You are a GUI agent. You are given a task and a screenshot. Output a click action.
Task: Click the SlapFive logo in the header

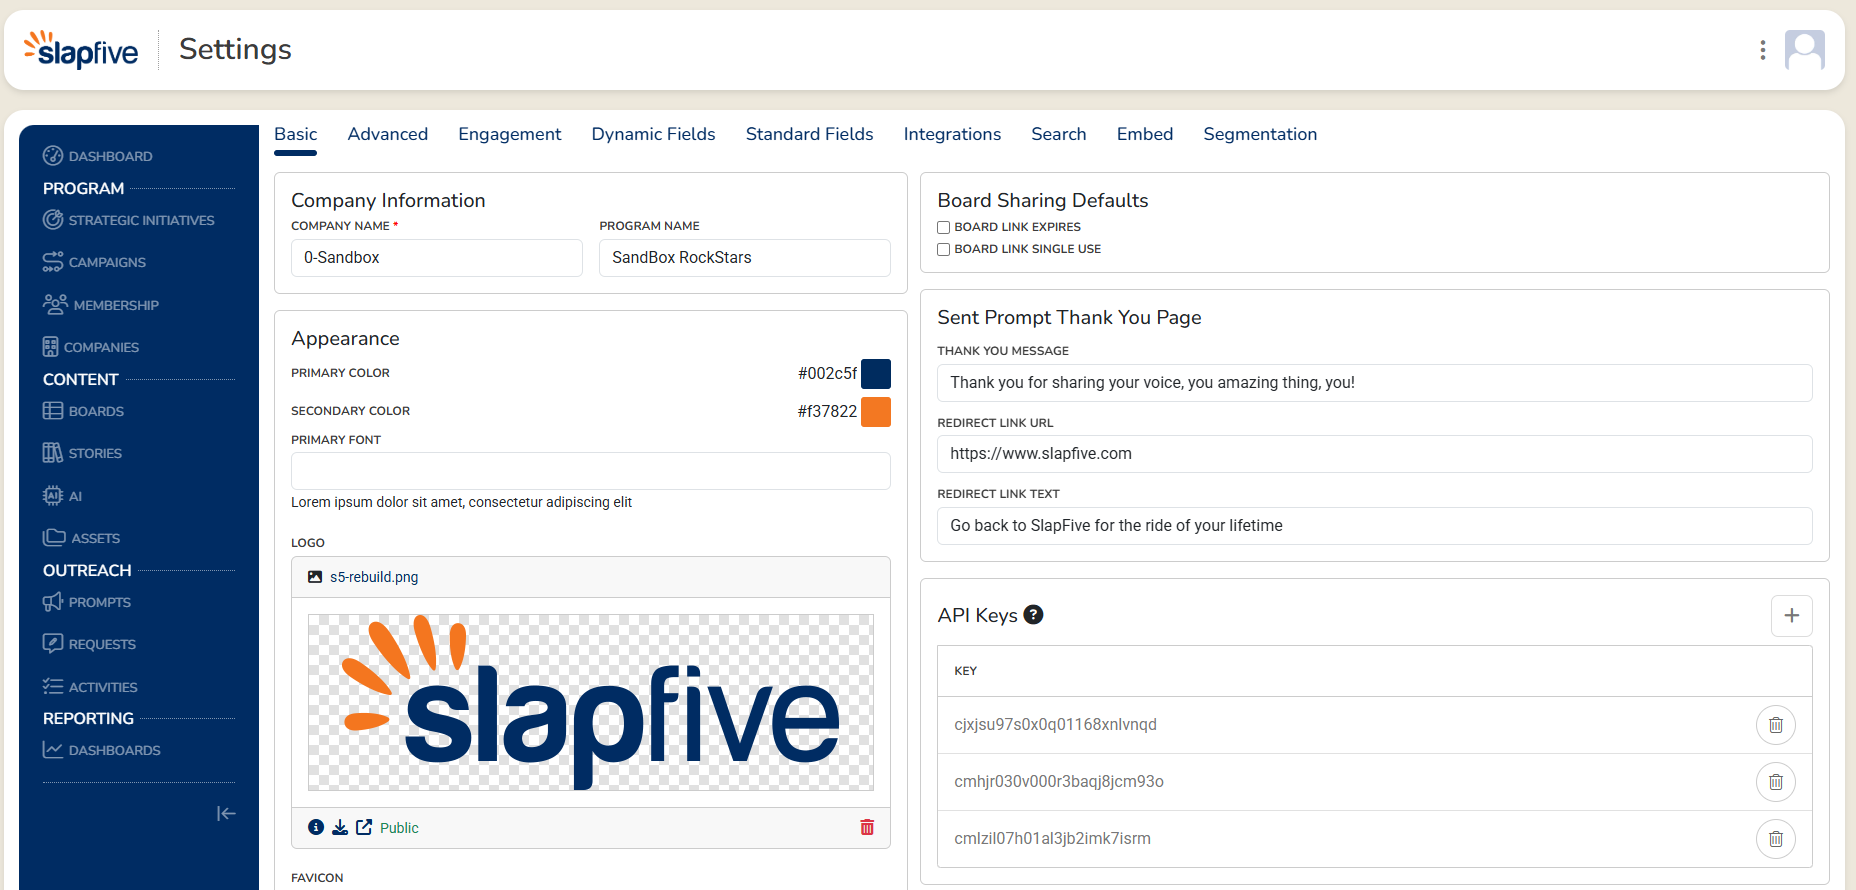[x=81, y=49]
